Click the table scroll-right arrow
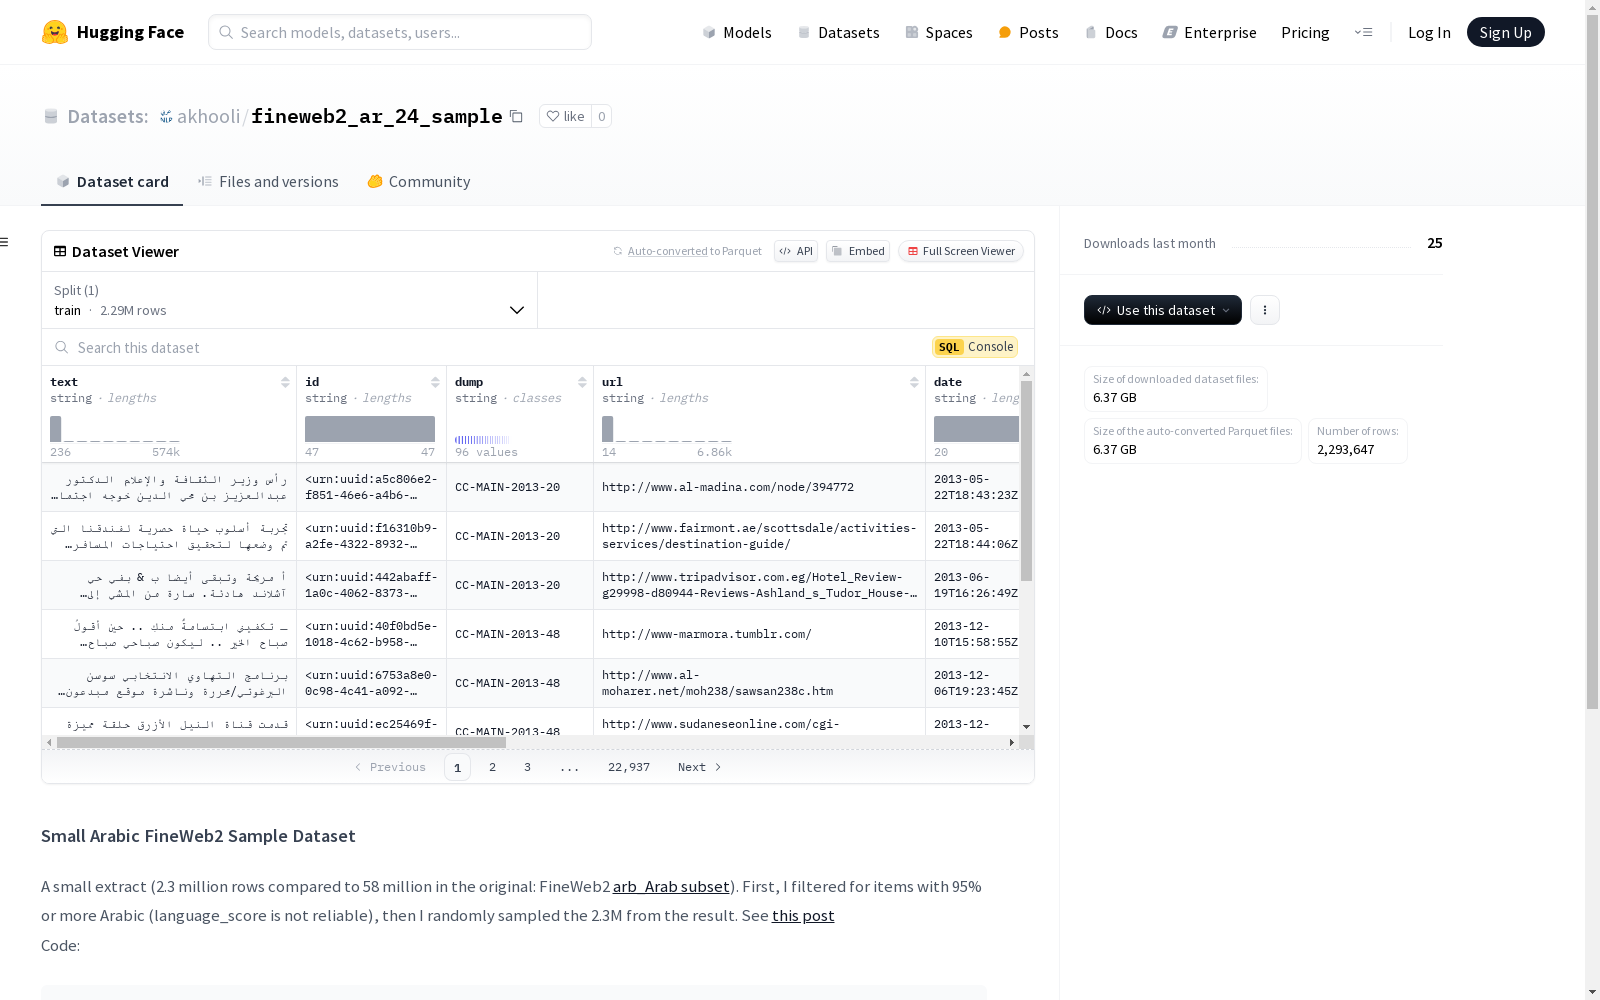1600x1000 pixels. 1012,742
